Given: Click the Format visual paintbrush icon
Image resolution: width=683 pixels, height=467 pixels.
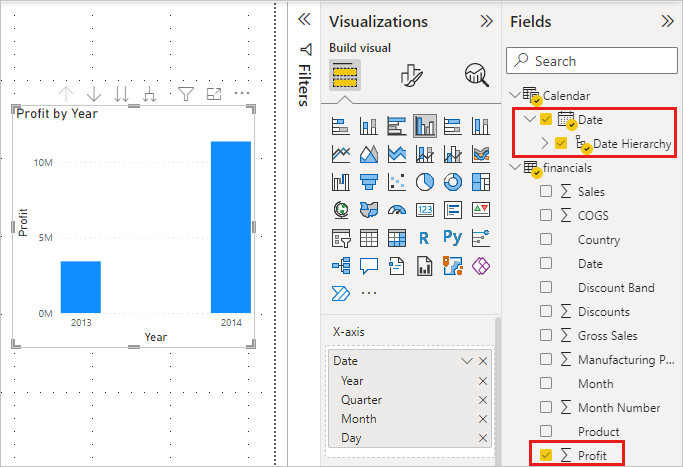Looking at the screenshot, I should click(411, 75).
